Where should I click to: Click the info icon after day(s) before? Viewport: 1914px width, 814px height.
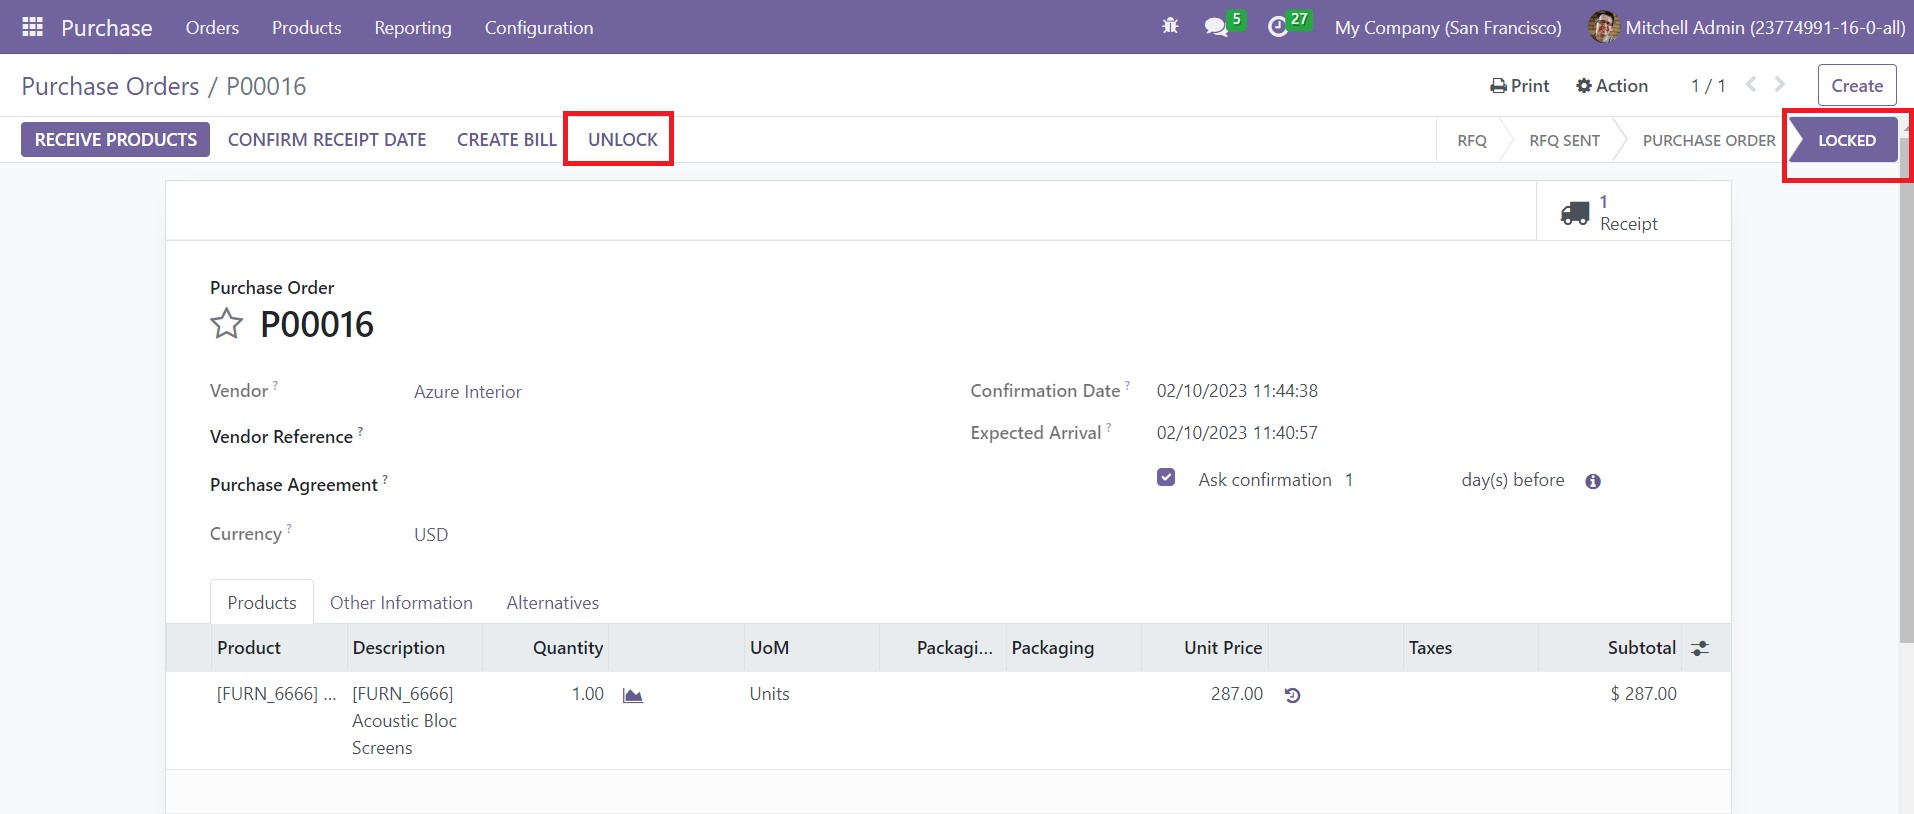pos(1593,481)
